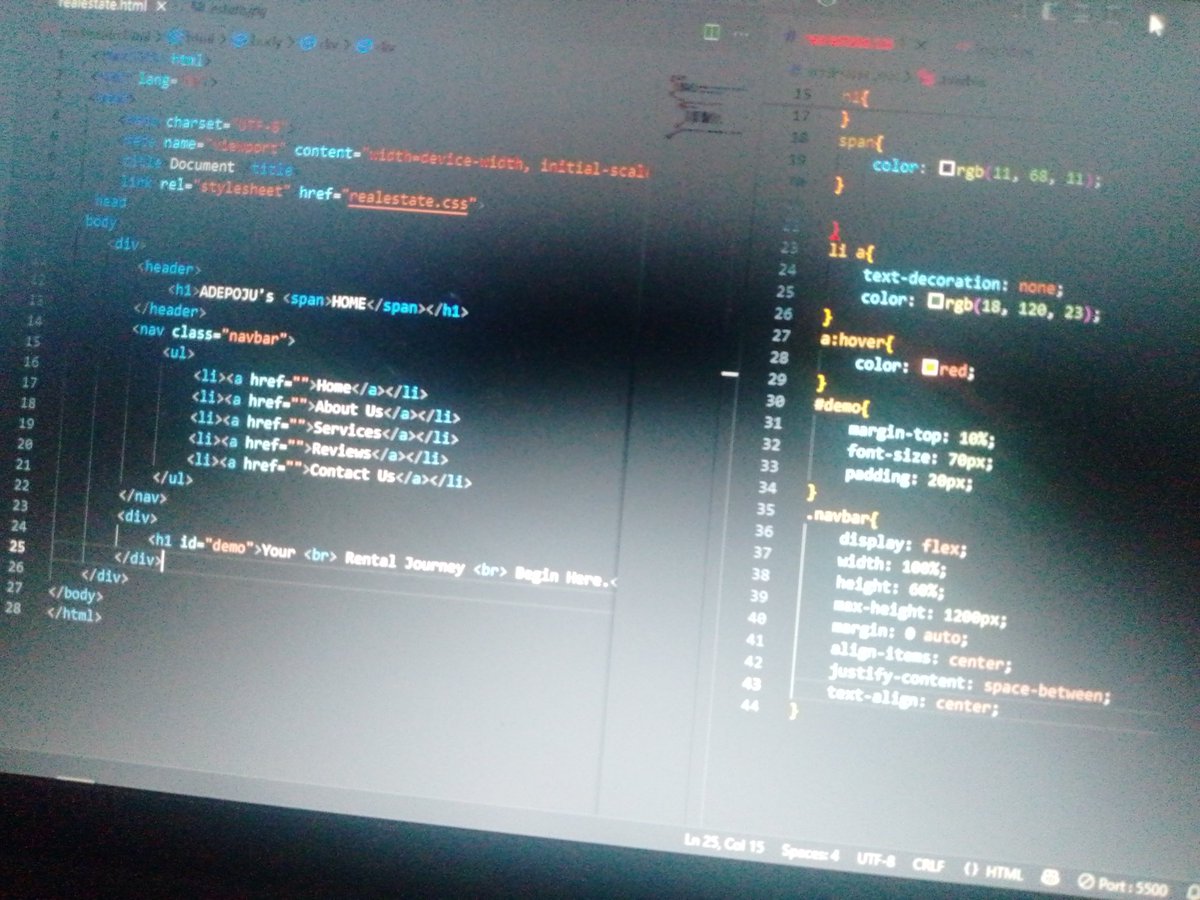1200x900 pixels.
Task: Change indentation via Spaces: 4
Action: click(810, 854)
